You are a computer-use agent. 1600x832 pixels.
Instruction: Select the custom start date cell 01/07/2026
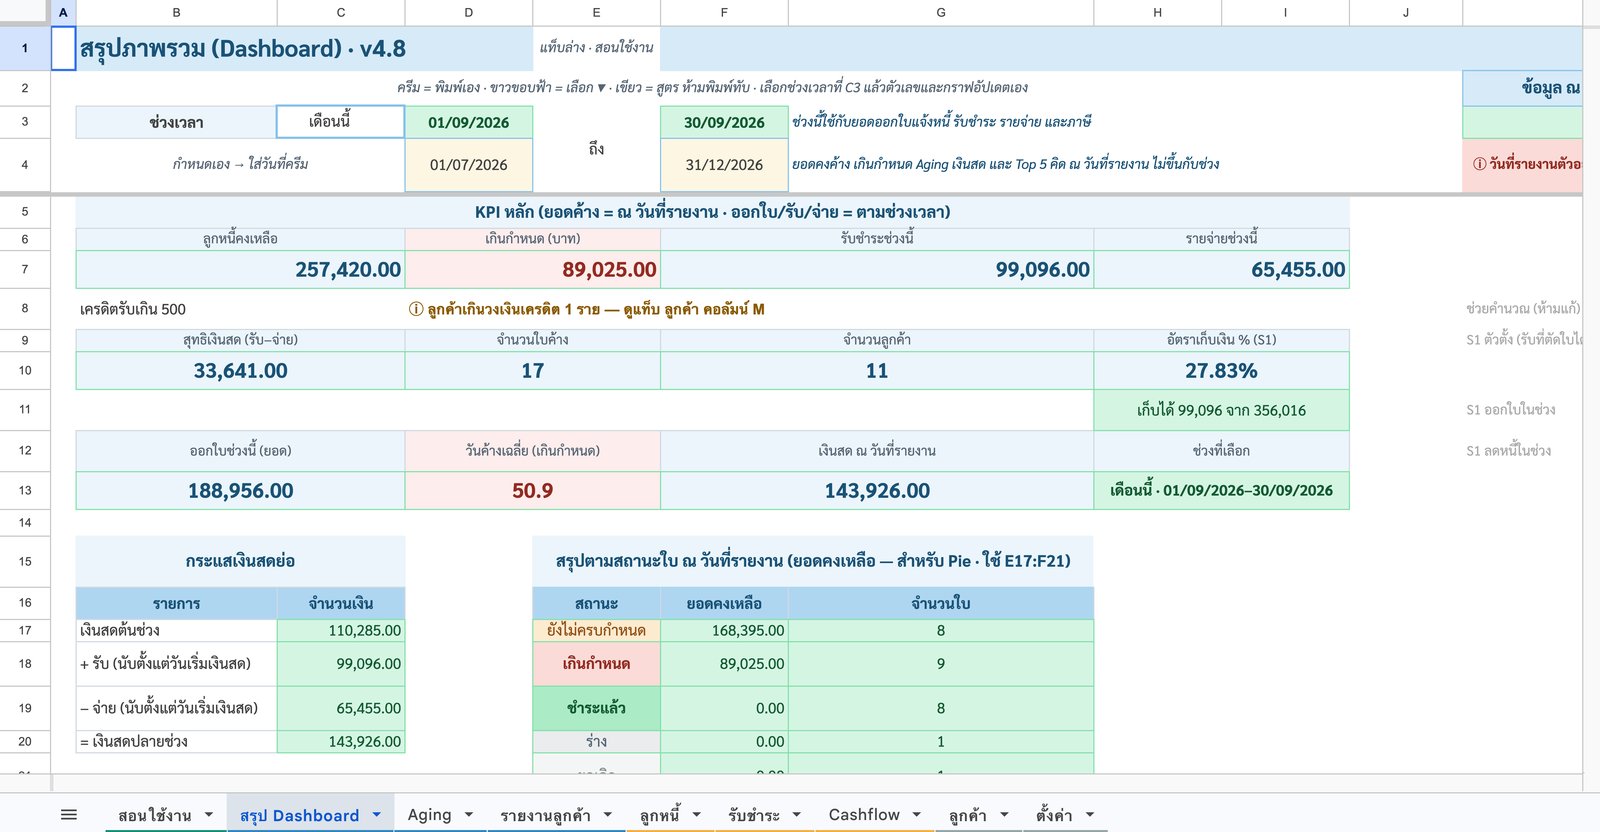(469, 165)
